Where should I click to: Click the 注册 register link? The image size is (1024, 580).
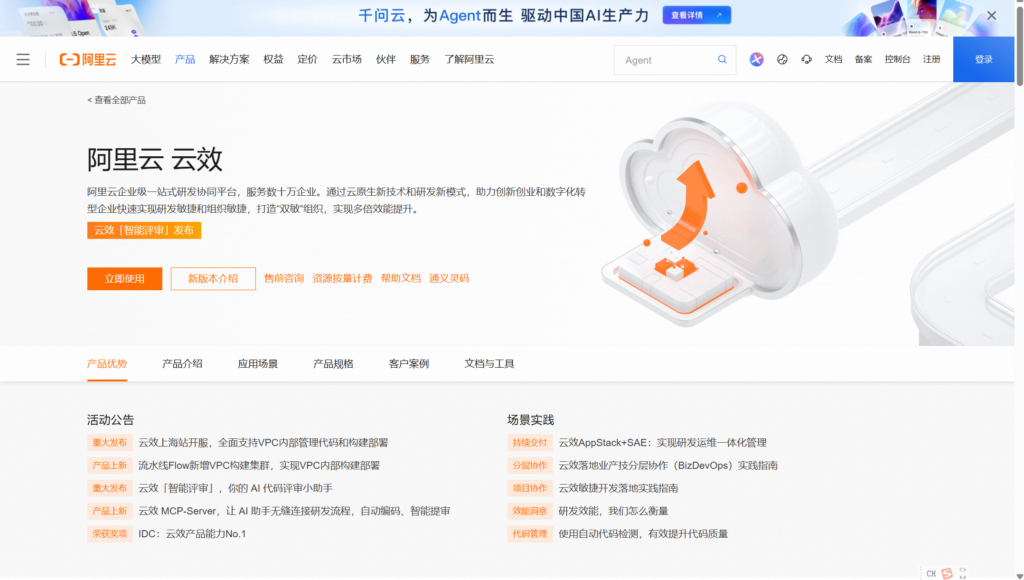tap(931, 59)
